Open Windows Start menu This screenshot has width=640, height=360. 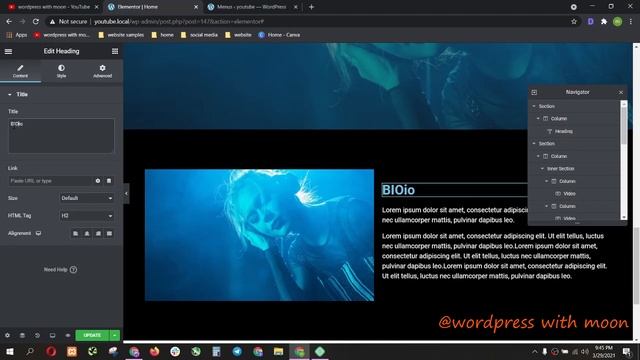click(9, 351)
